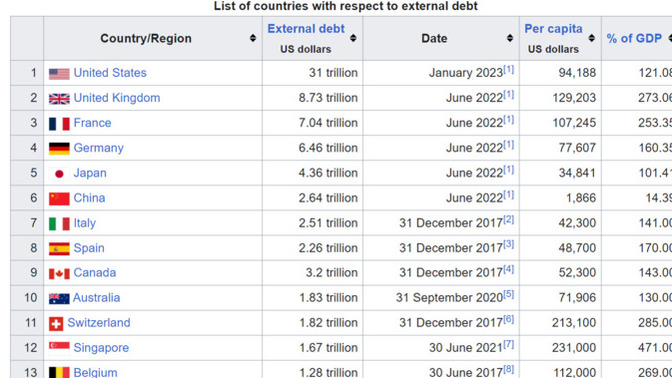The width and height of the screenshot is (672, 378).
Task: Select the '31 trillion' debt cell
Action: tap(312, 73)
